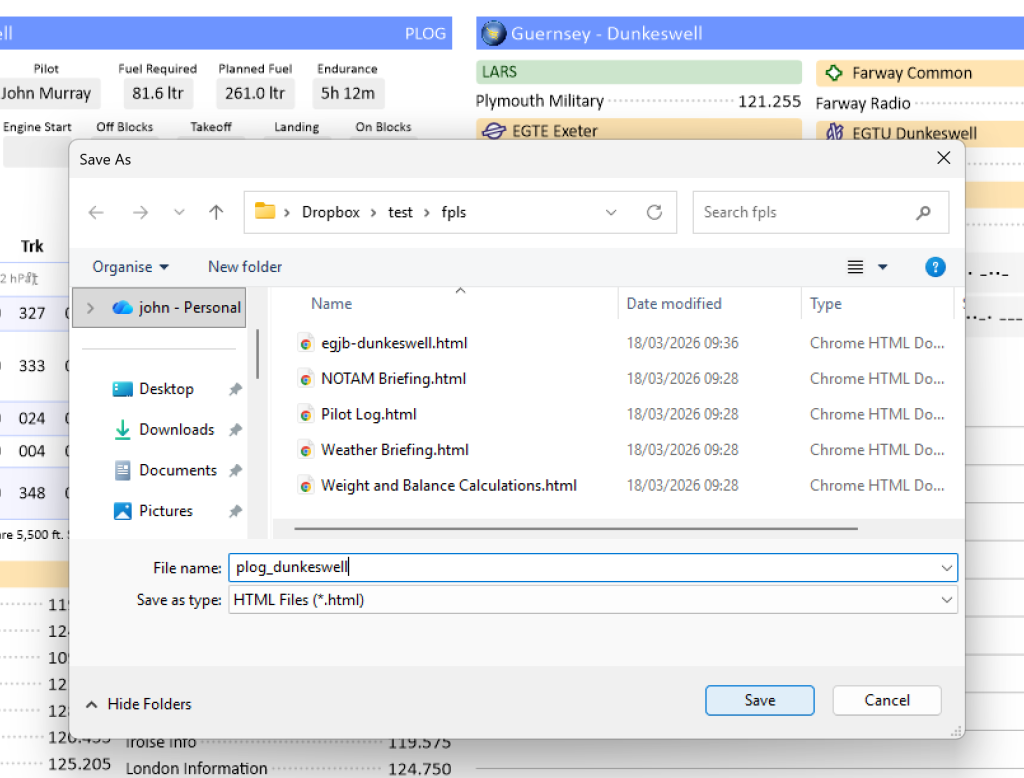Image resolution: width=1024 pixels, height=778 pixels.
Task: Click the horizontal scrollbar in file list
Action: pos(576,528)
